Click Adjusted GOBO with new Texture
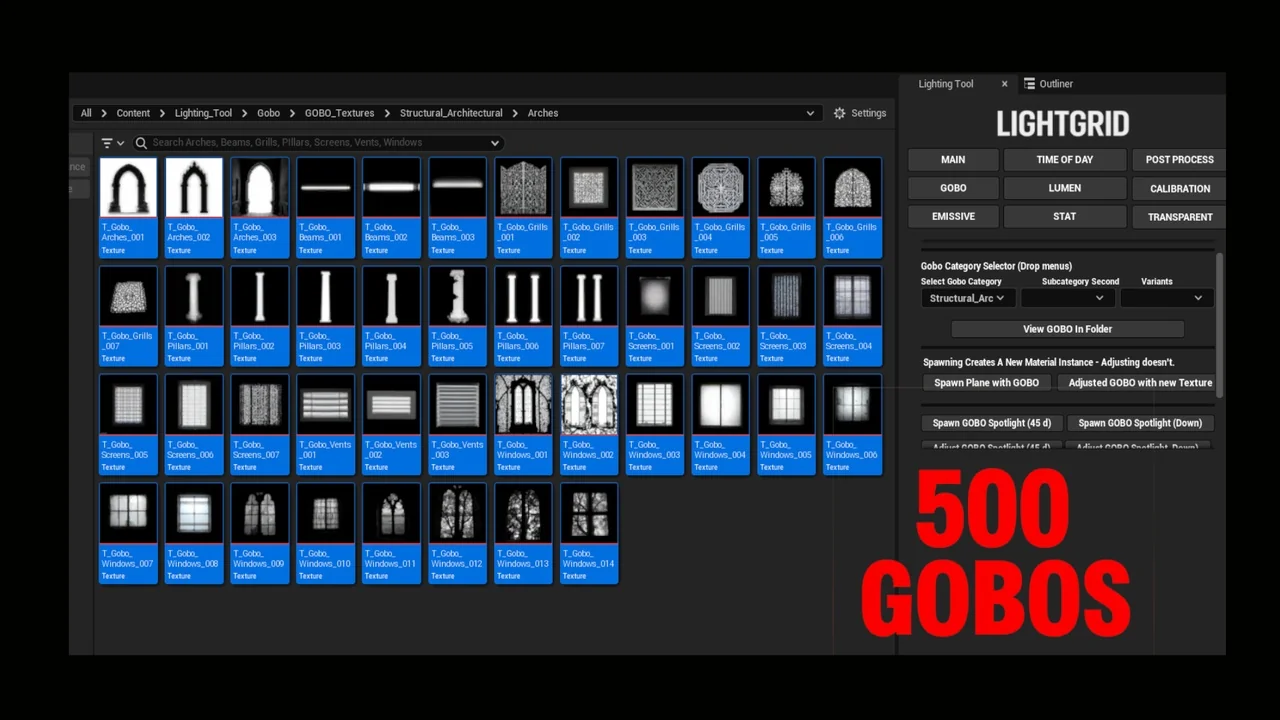This screenshot has height=720, width=1280. click(x=1140, y=382)
